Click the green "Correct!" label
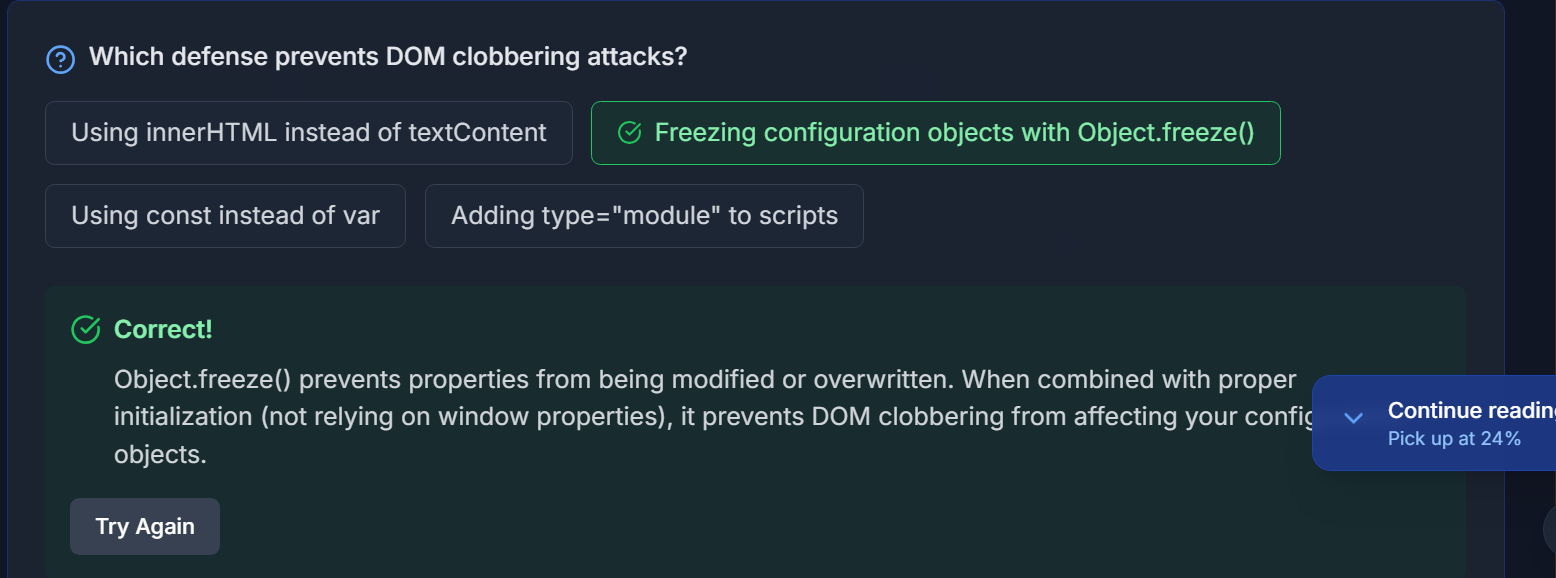 [163, 329]
